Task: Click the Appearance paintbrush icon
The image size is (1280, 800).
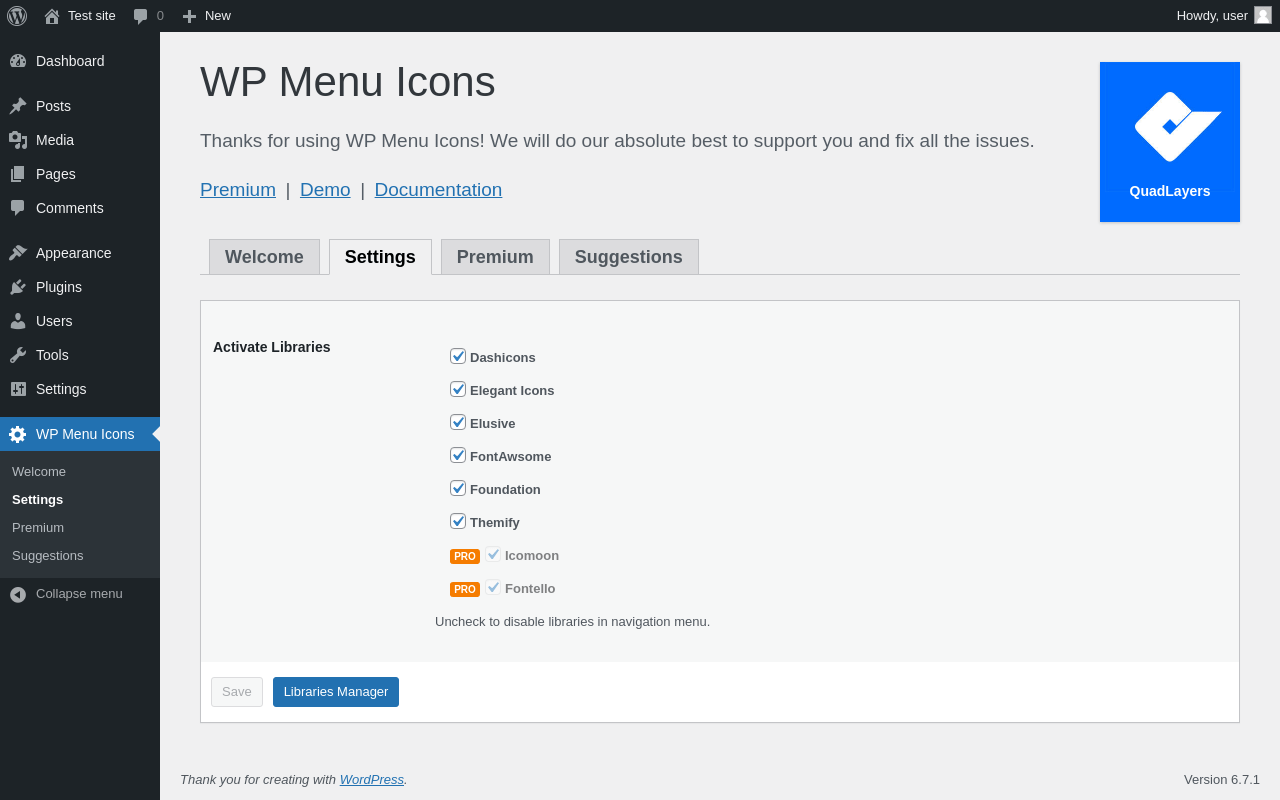Action: (18, 253)
